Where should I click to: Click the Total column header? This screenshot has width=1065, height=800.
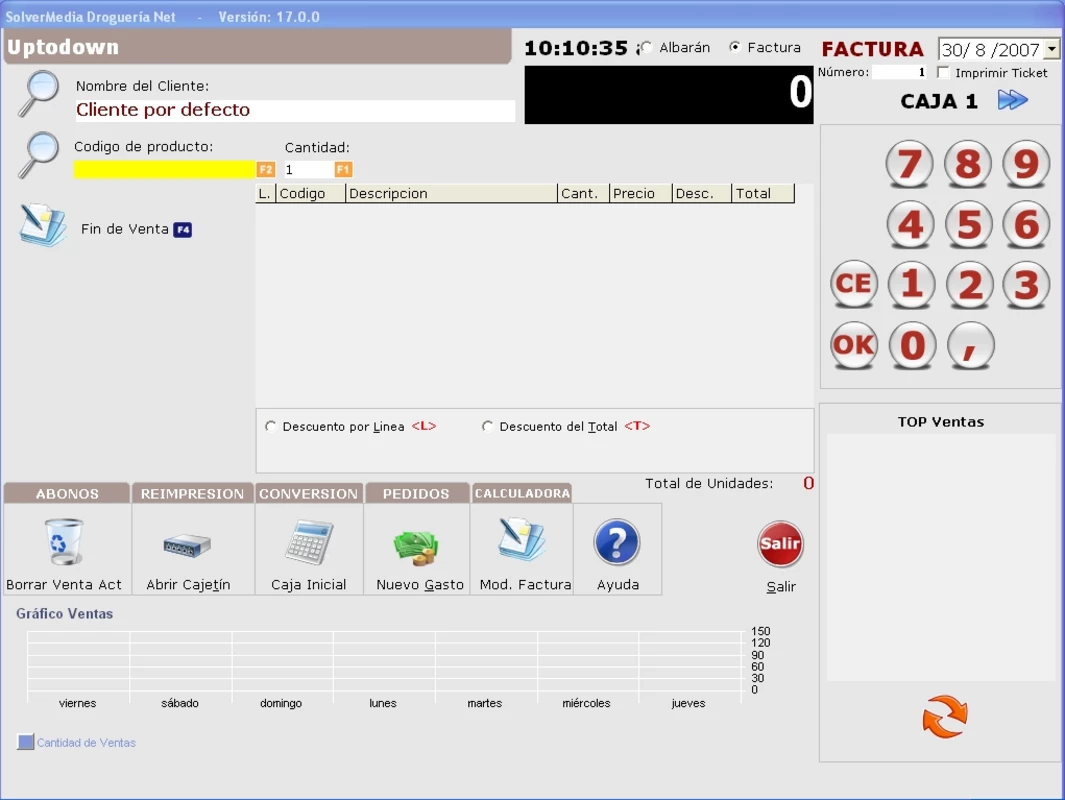[763, 194]
